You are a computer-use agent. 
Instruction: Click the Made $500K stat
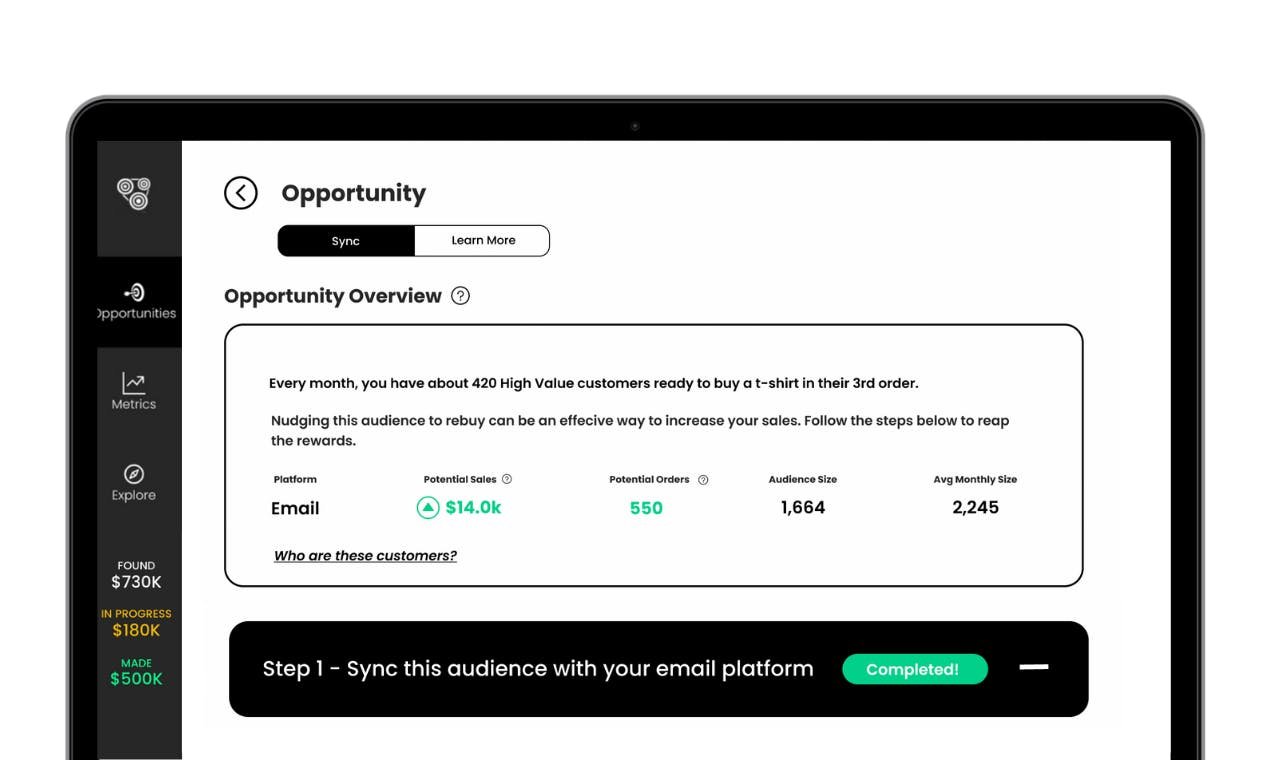tap(136, 672)
